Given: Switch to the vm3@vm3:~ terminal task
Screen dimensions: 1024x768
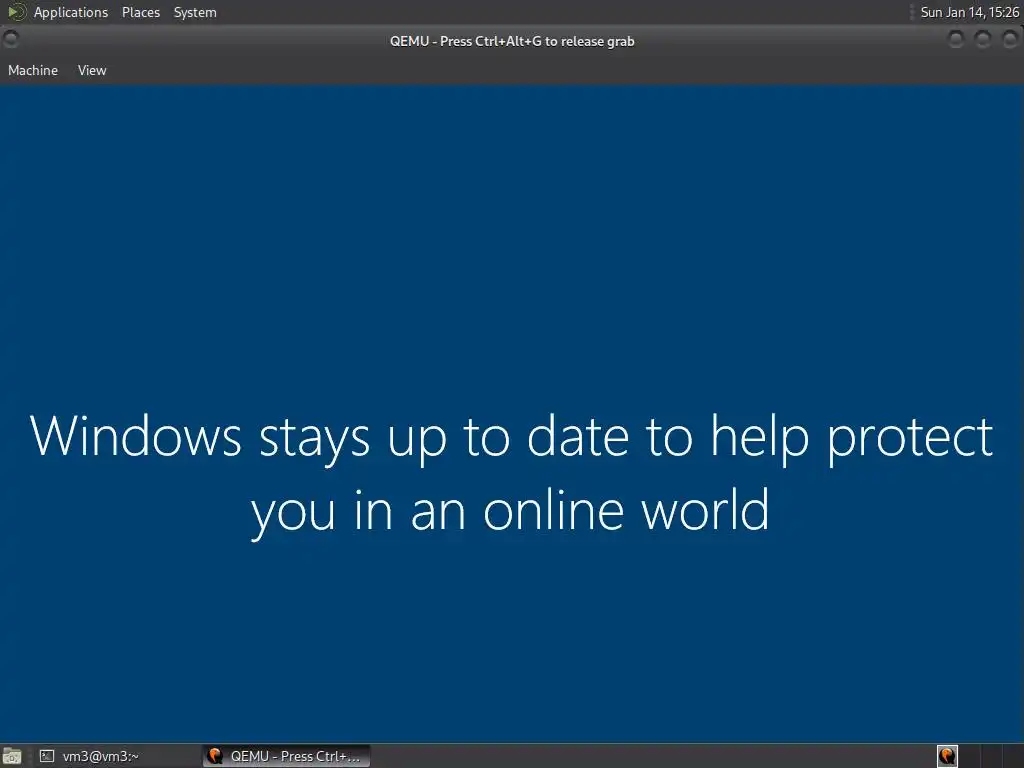Looking at the screenshot, I should tap(88, 756).
